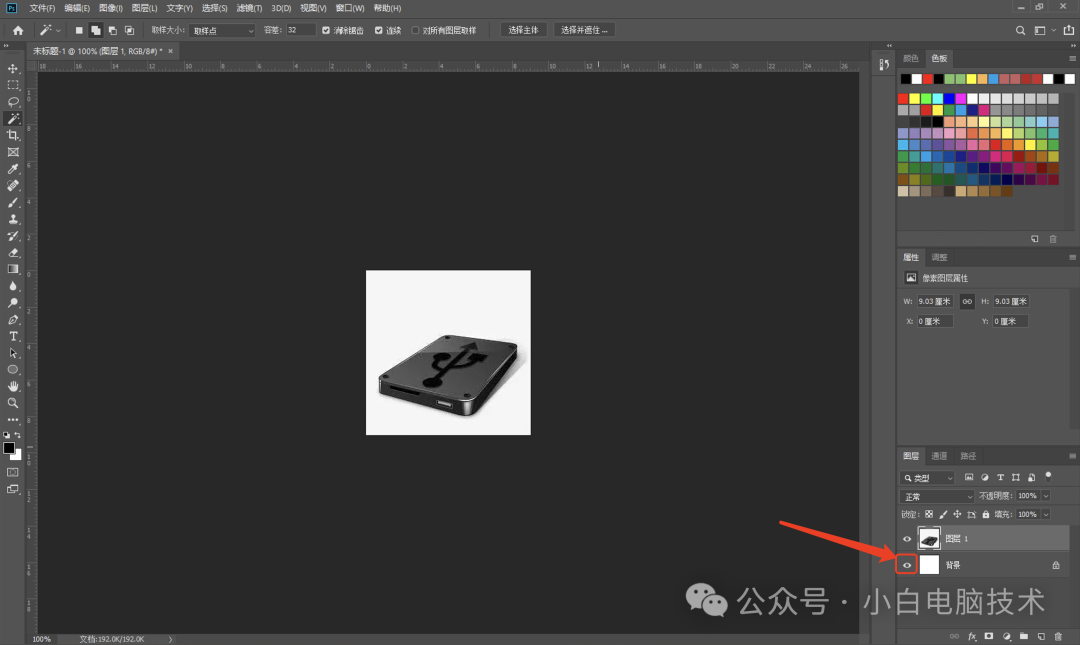The width and height of the screenshot is (1080, 645).
Task: Open the 图像(I) menu
Action: pos(110,8)
